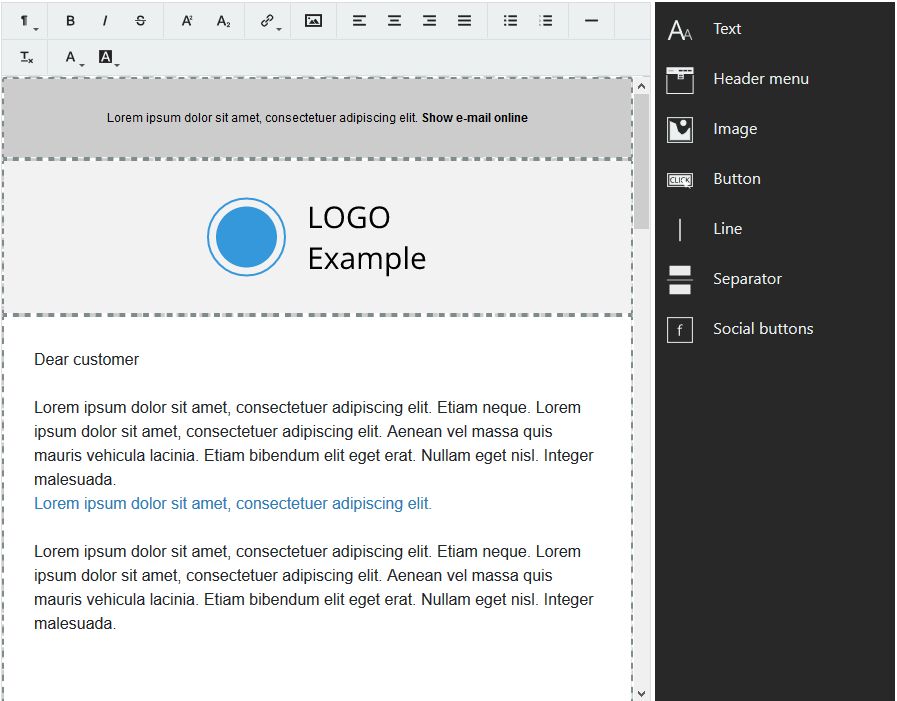Click the Dear customer text
897x701 pixels.
pos(86,359)
